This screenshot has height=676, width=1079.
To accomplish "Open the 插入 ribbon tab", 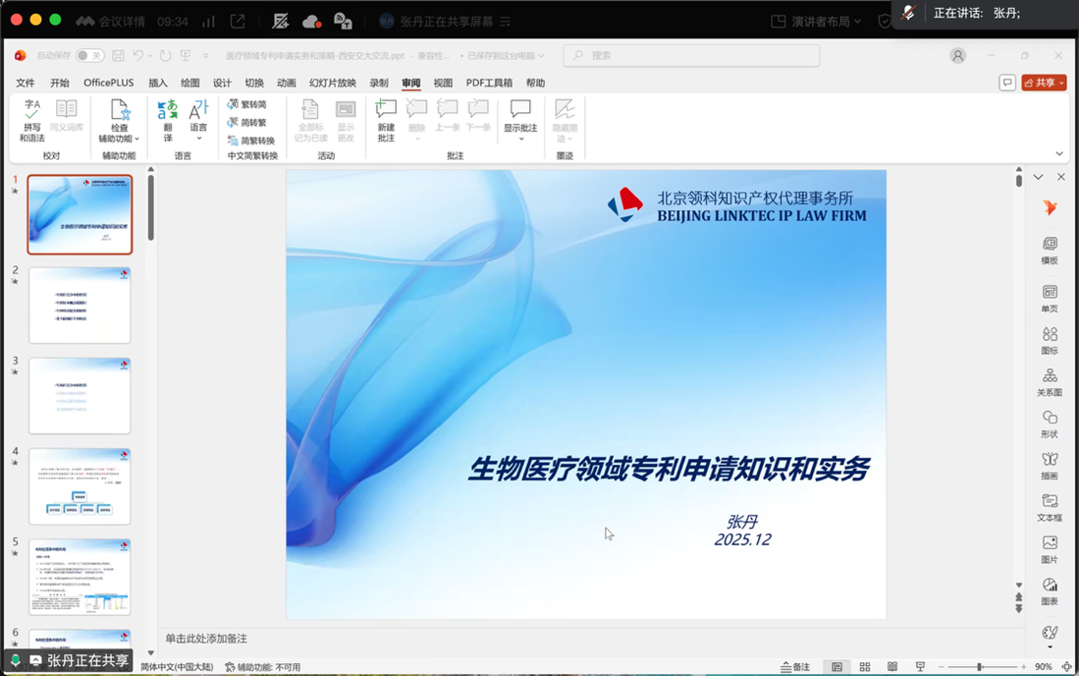I will (x=158, y=83).
